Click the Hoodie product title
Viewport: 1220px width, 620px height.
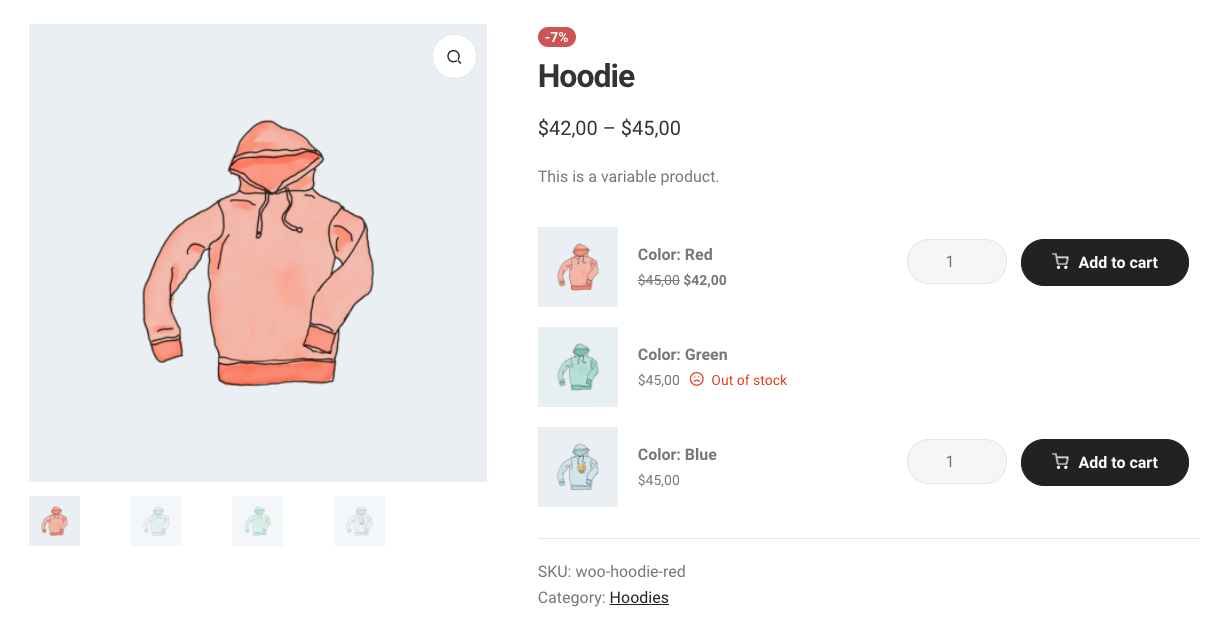pyautogui.click(x=586, y=76)
